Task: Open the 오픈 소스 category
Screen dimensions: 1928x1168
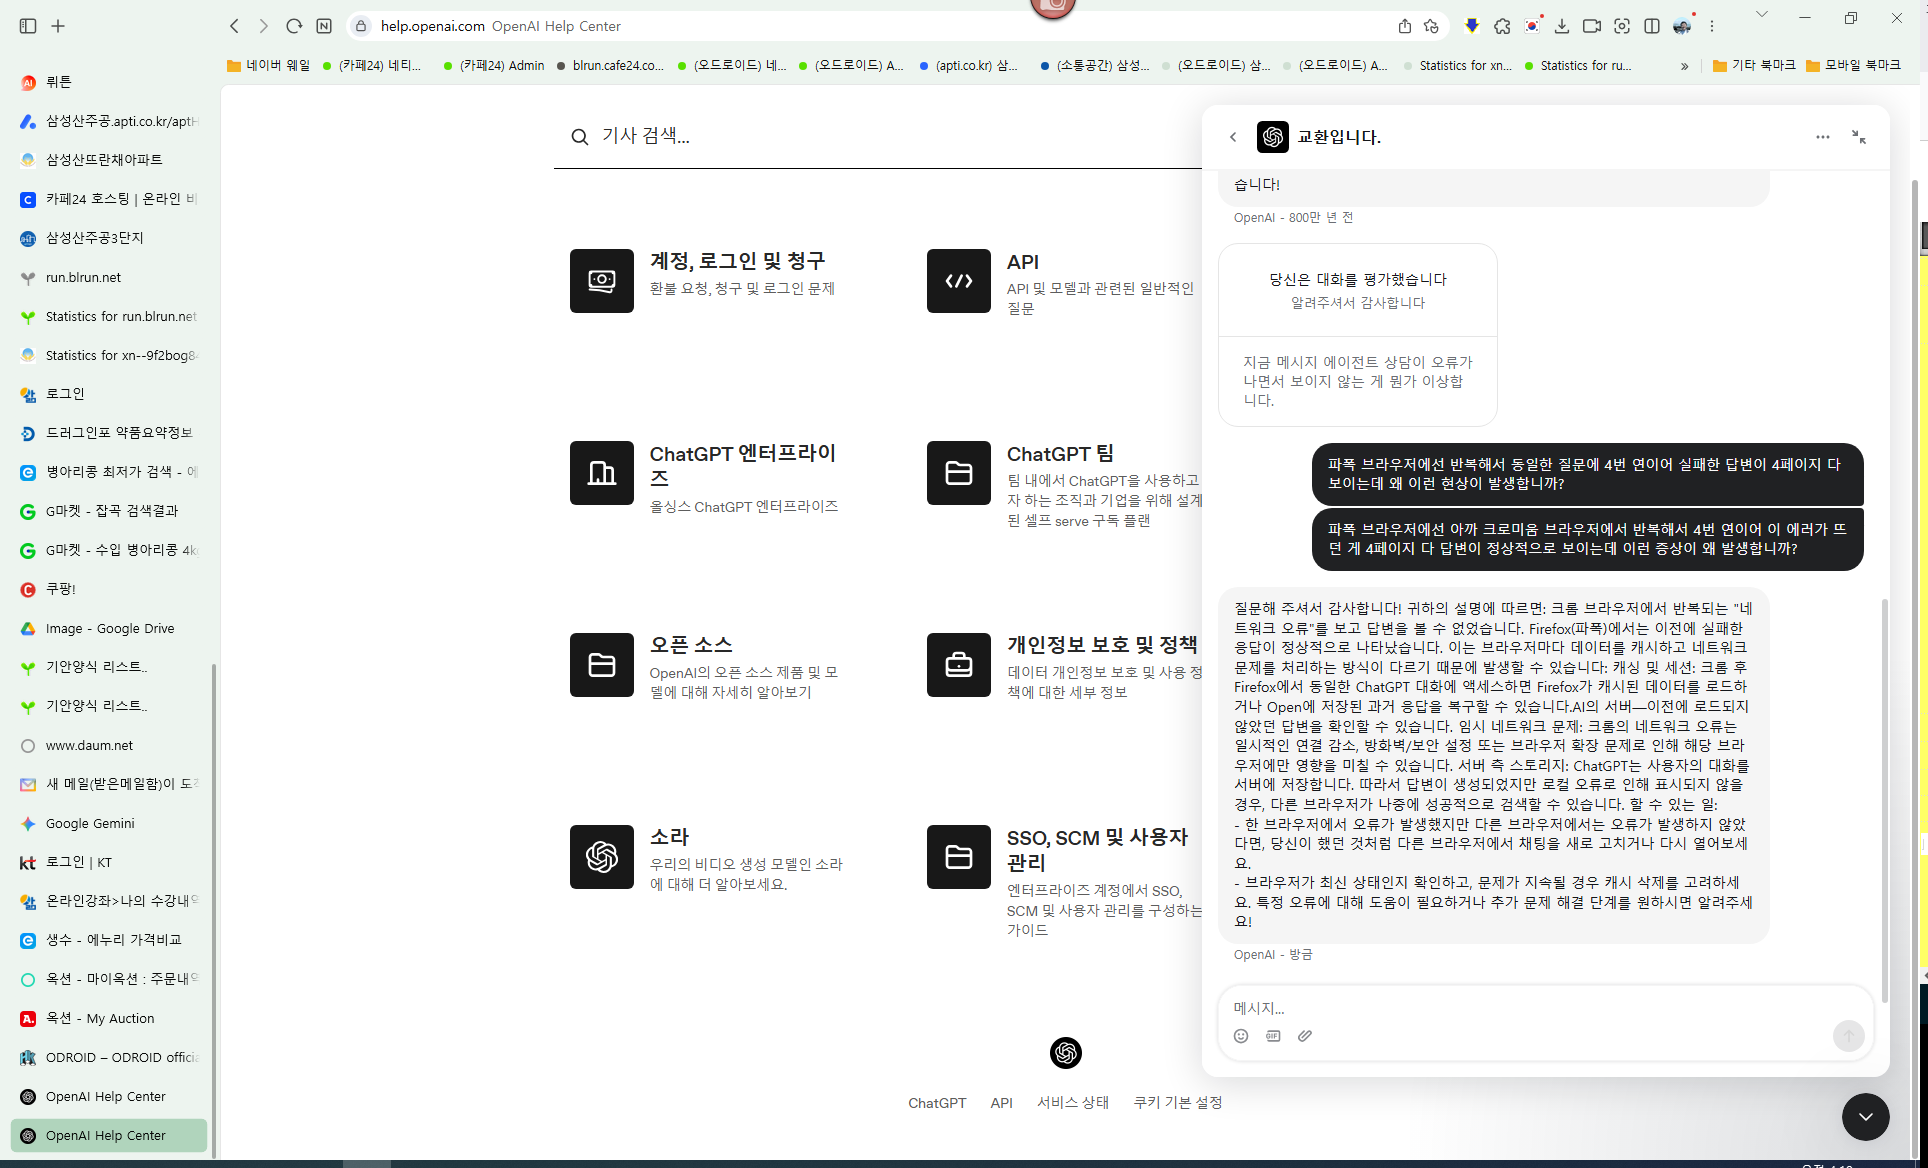Action: point(708,667)
